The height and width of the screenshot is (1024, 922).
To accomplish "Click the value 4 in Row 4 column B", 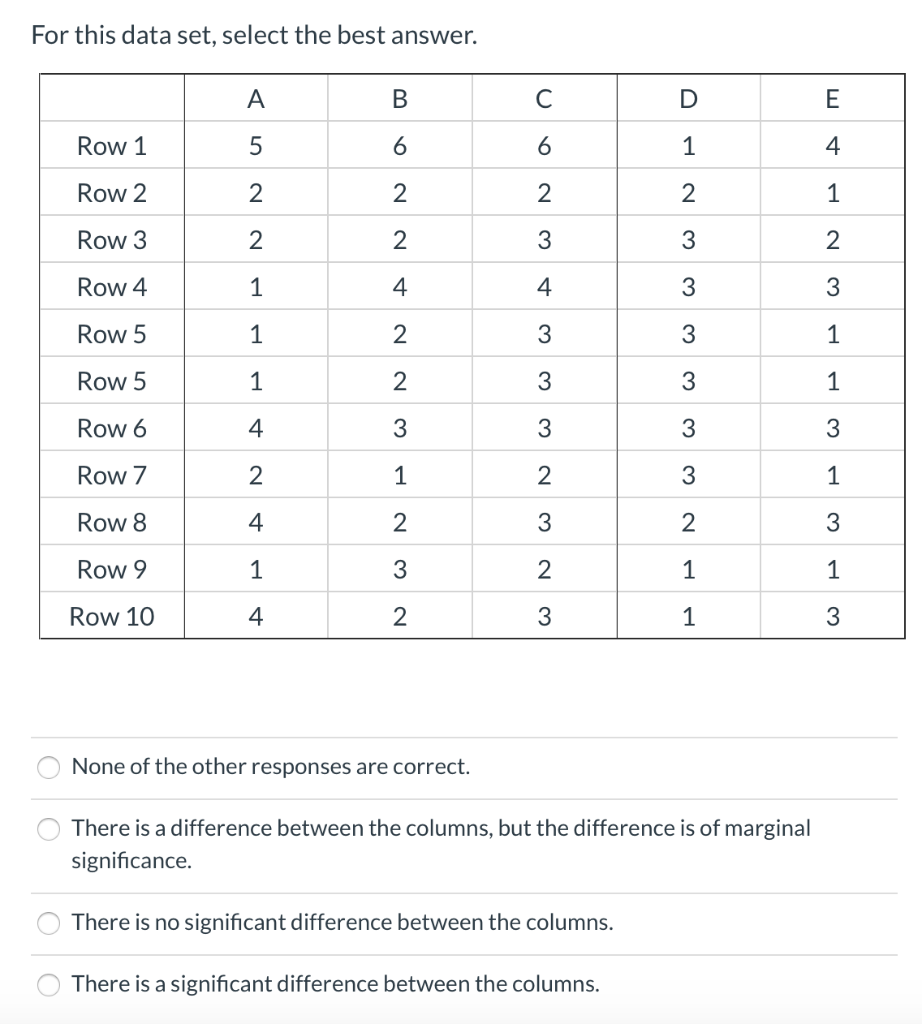I will [399, 287].
